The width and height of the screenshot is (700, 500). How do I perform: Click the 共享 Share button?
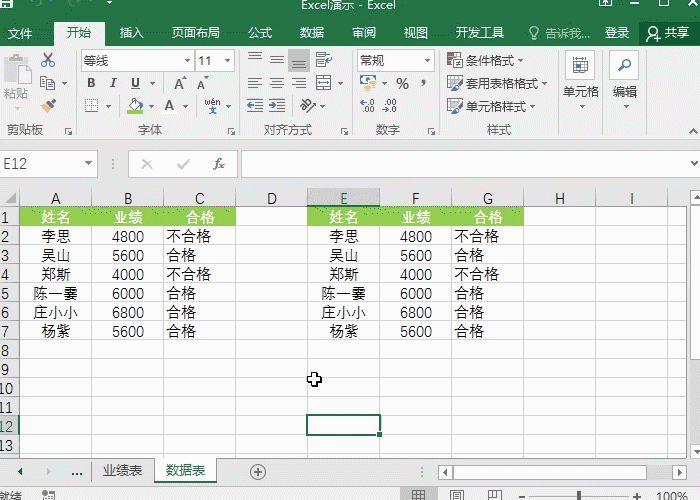coord(668,33)
